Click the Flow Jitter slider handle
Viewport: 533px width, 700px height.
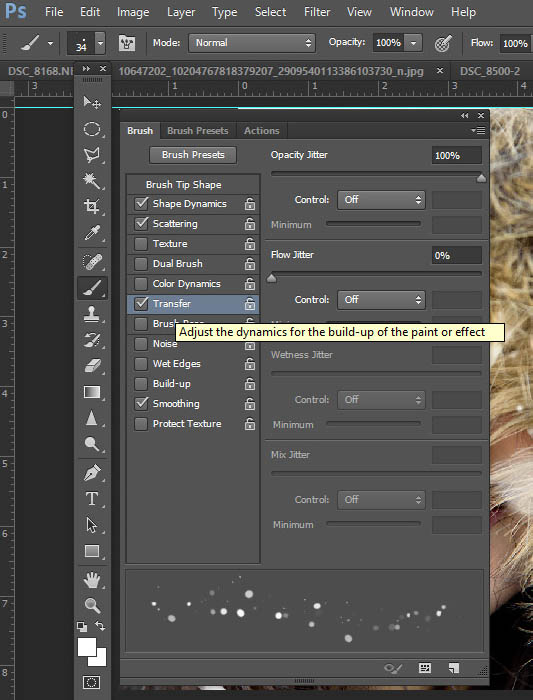(271, 279)
